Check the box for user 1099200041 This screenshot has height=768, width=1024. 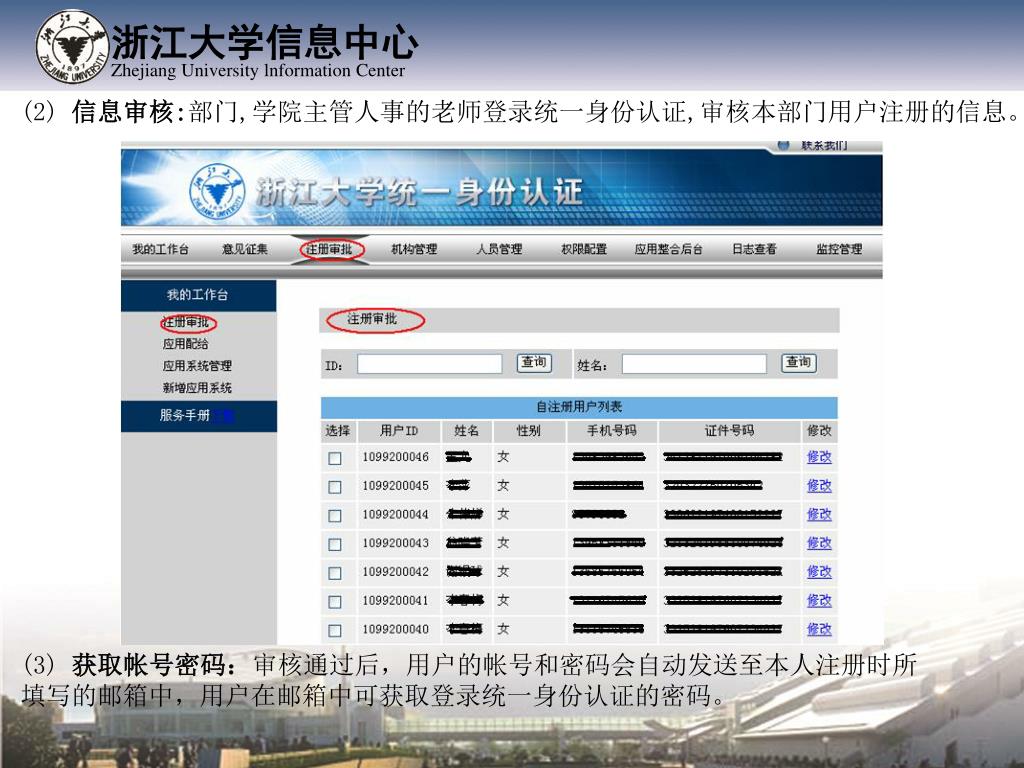pos(335,602)
